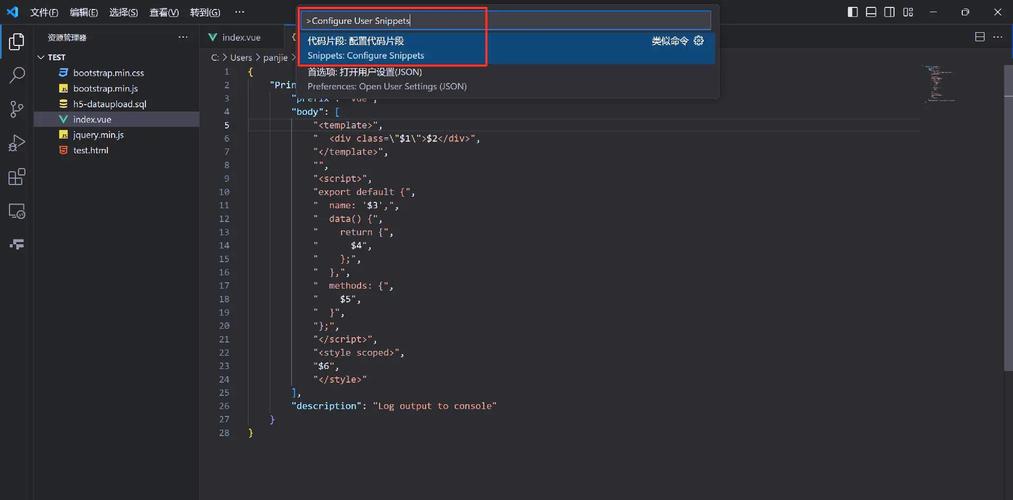Select 首选项: 打开用户设置(JSON) command

[x=507, y=79]
